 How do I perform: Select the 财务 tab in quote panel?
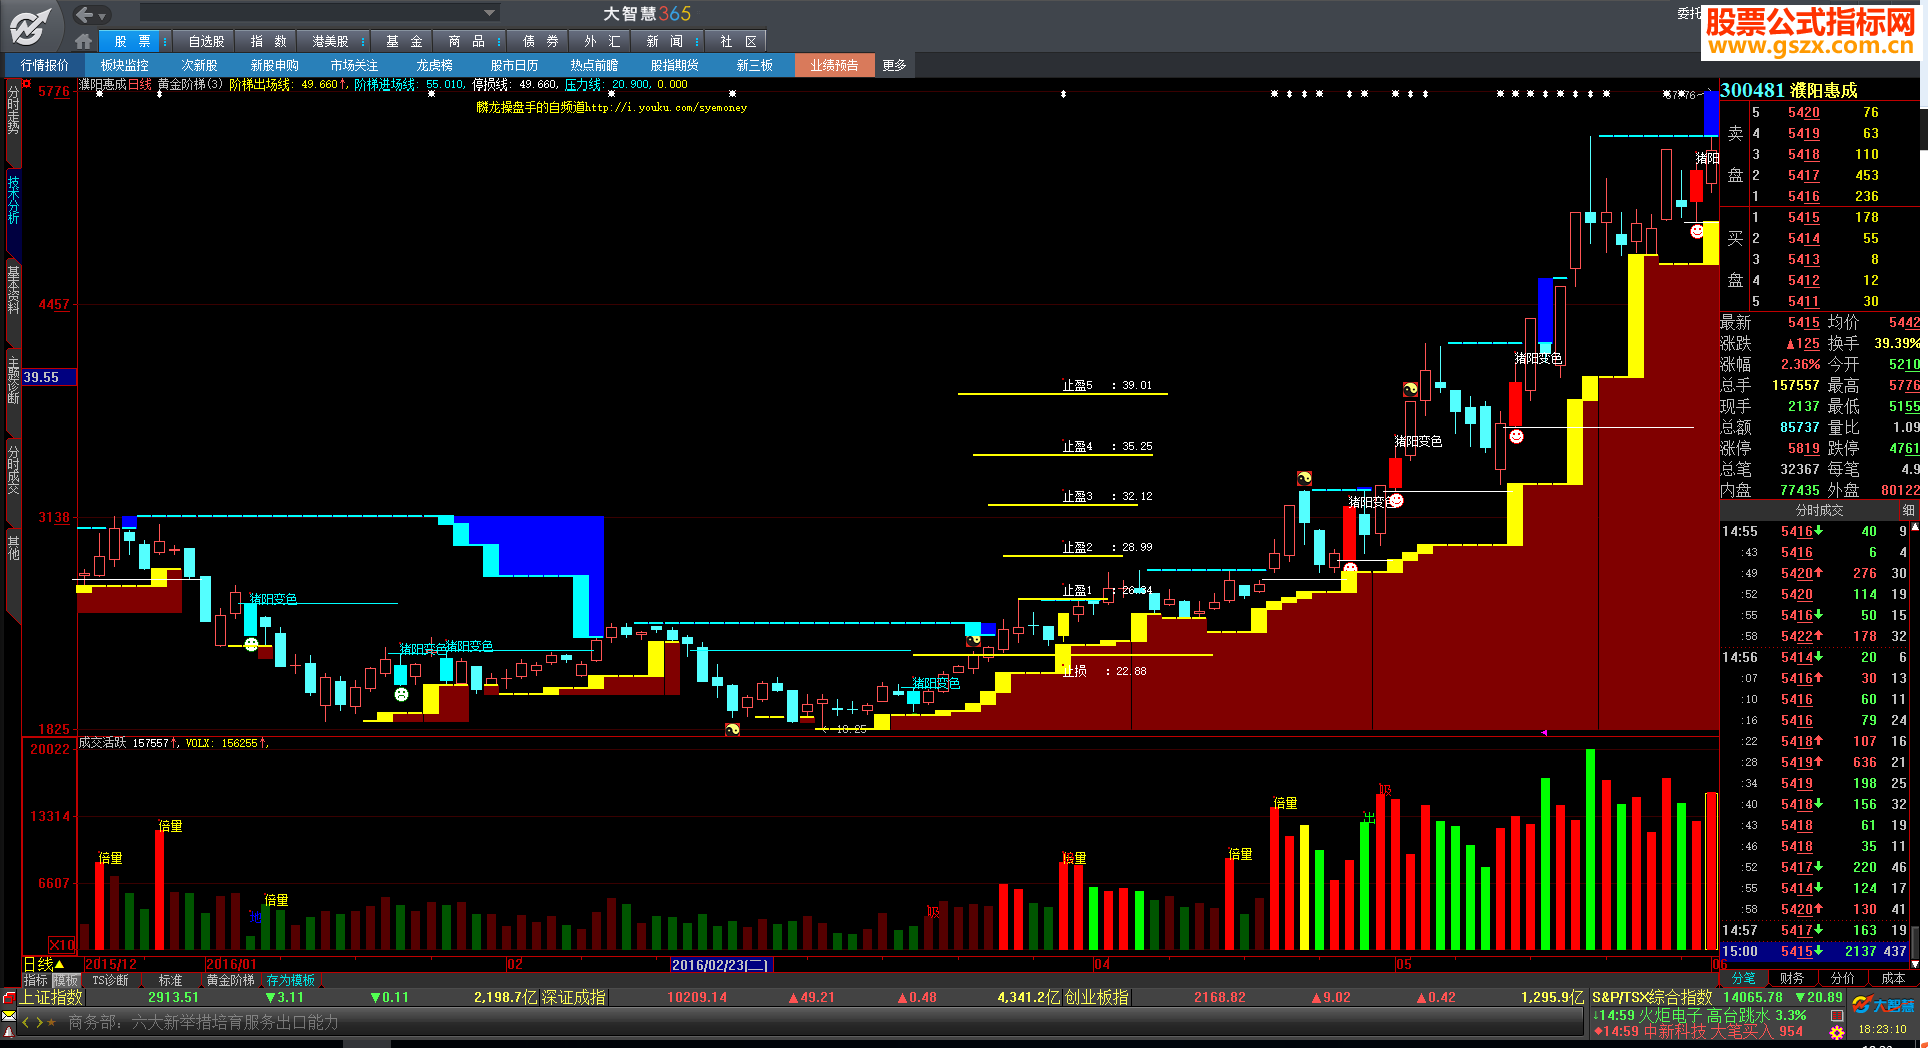(x=1792, y=978)
